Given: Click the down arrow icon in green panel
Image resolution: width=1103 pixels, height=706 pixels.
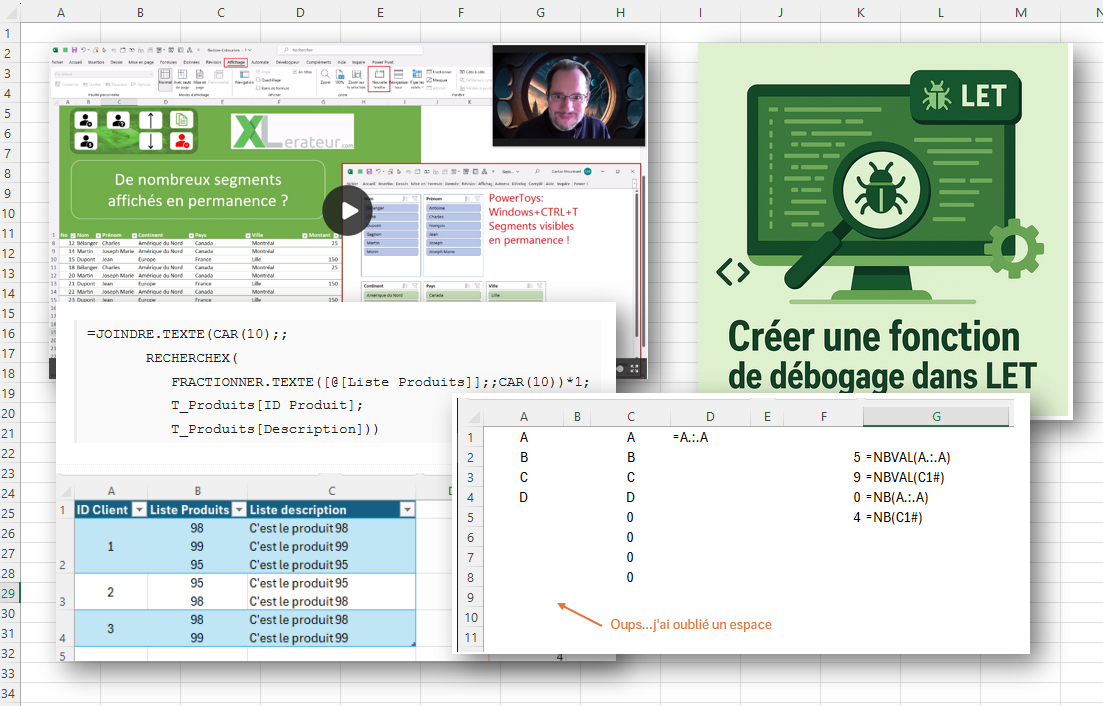Looking at the screenshot, I should pyautogui.click(x=150, y=141).
